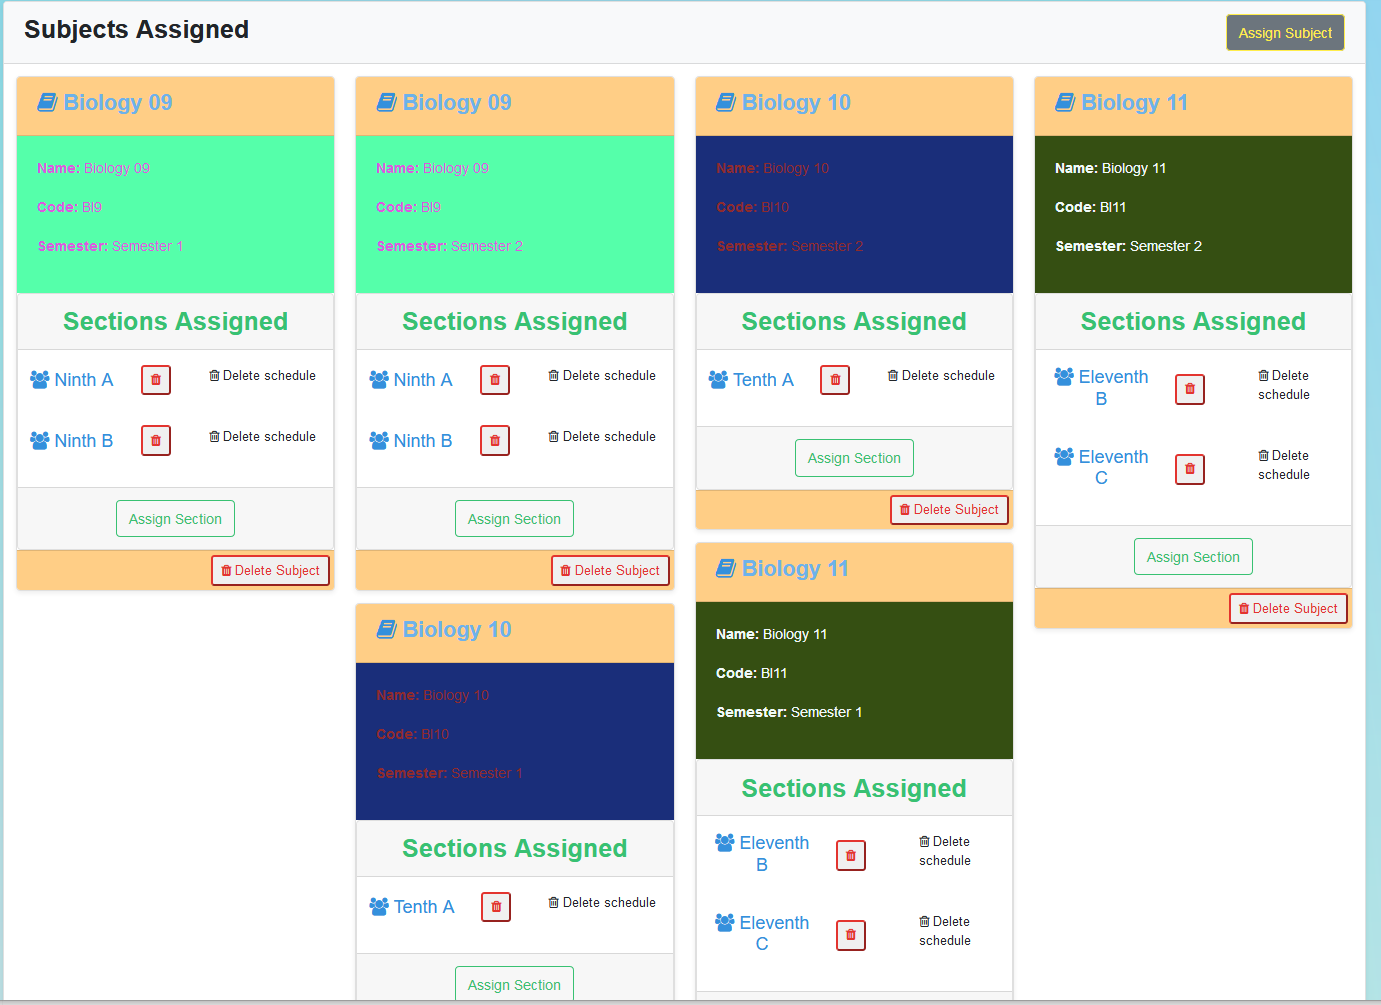Delete schedule for Tenth A in Biology 10 Semester 2
The height and width of the screenshot is (1005, 1381).
point(941,376)
